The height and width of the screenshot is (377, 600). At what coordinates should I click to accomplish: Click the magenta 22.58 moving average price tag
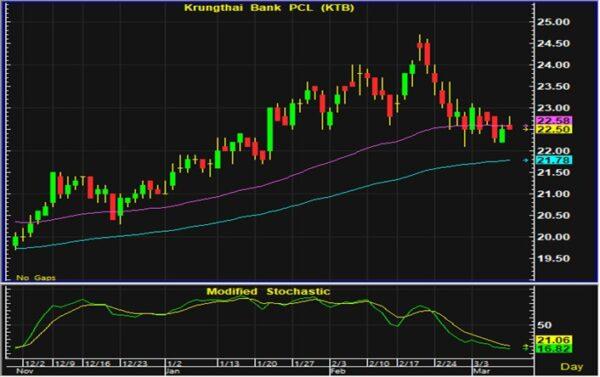coord(554,121)
